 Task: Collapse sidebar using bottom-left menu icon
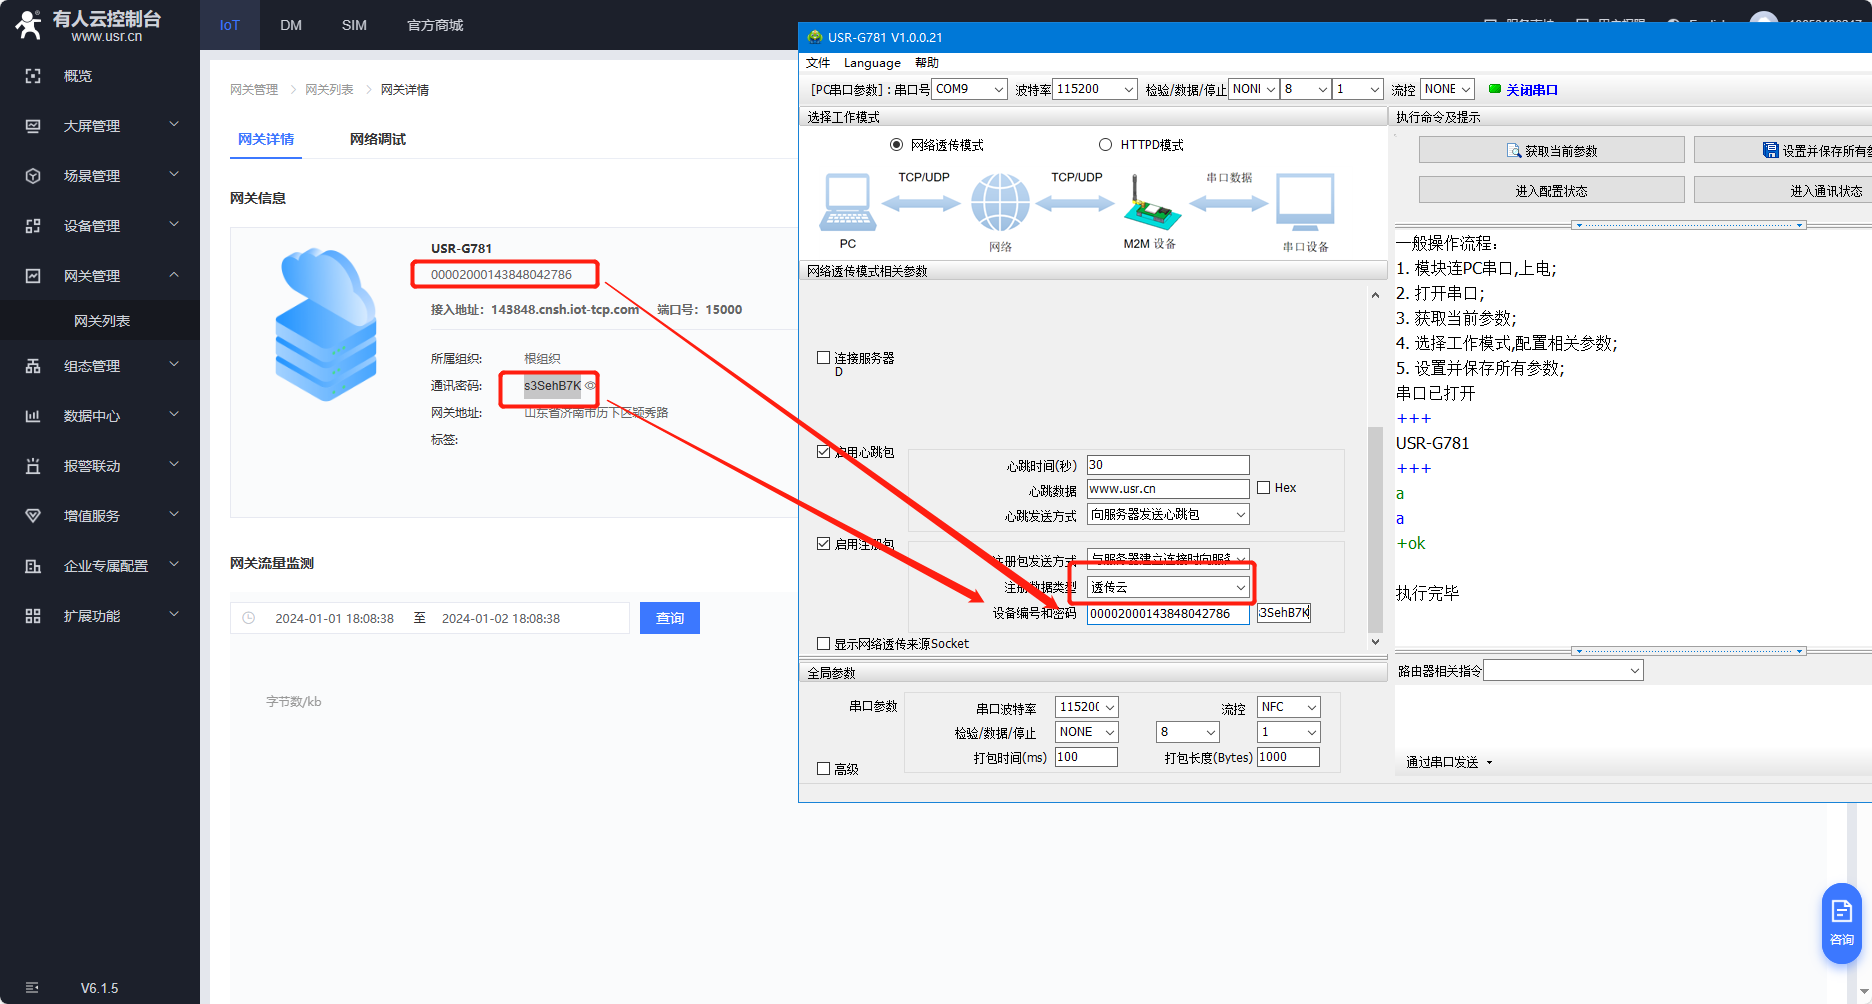tap(32, 988)
